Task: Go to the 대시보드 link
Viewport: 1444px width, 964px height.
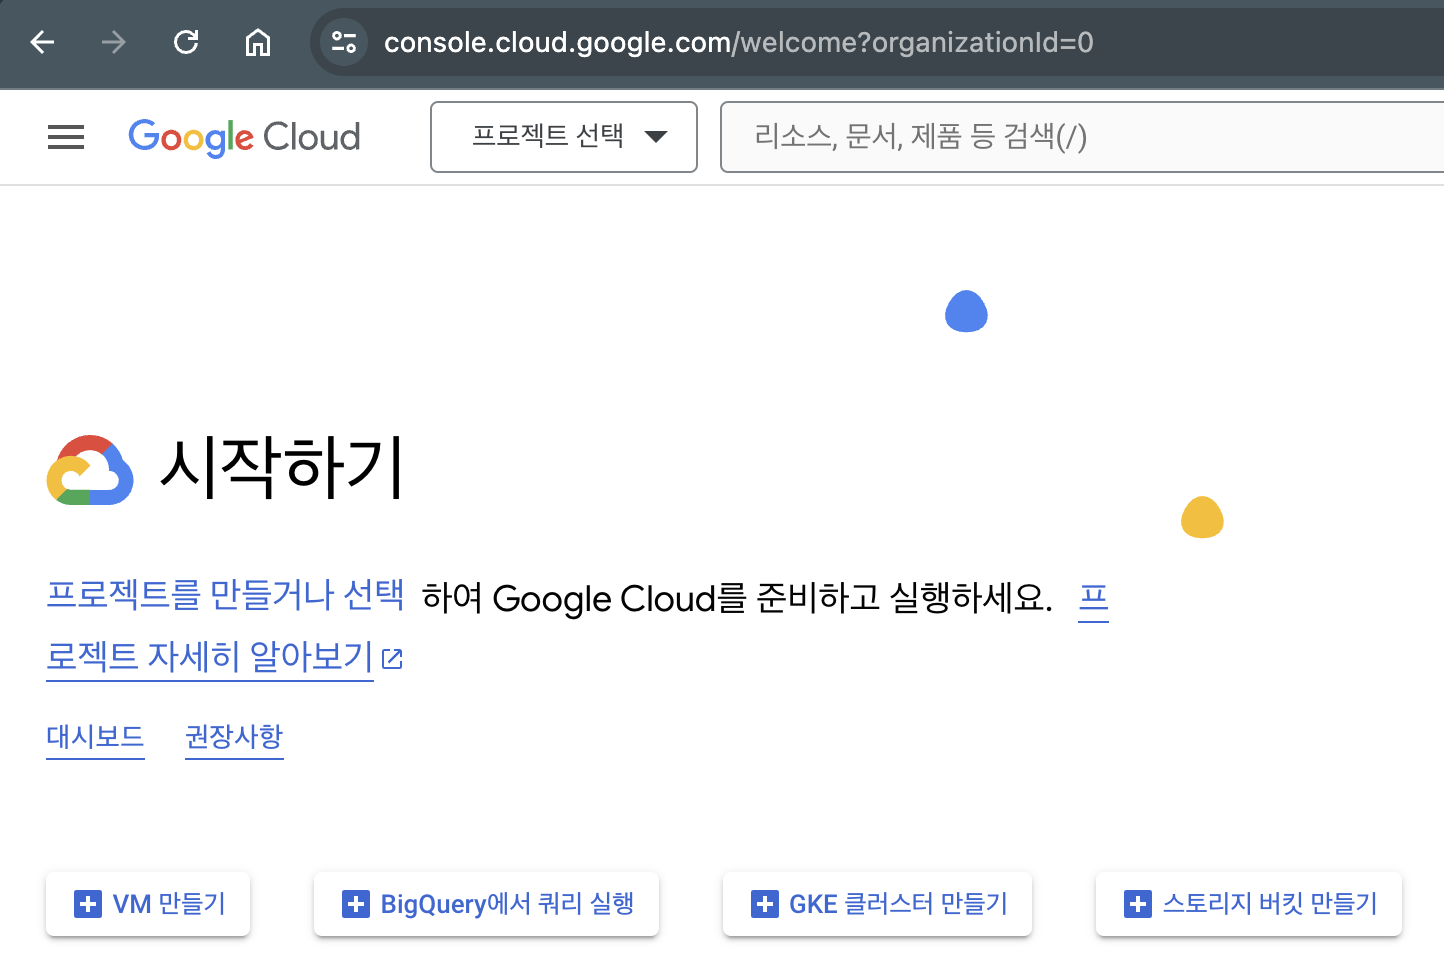Action: coord(95,737)
